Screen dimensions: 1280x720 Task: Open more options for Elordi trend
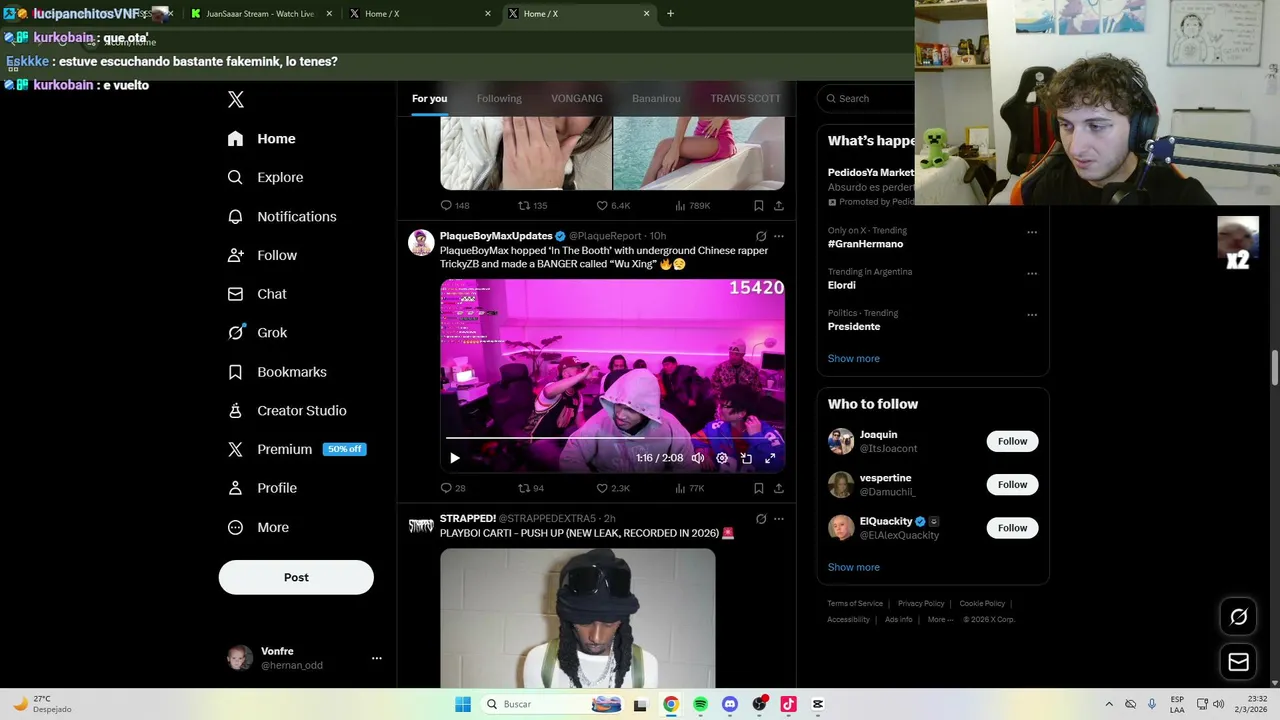(x=1032, y=273)
